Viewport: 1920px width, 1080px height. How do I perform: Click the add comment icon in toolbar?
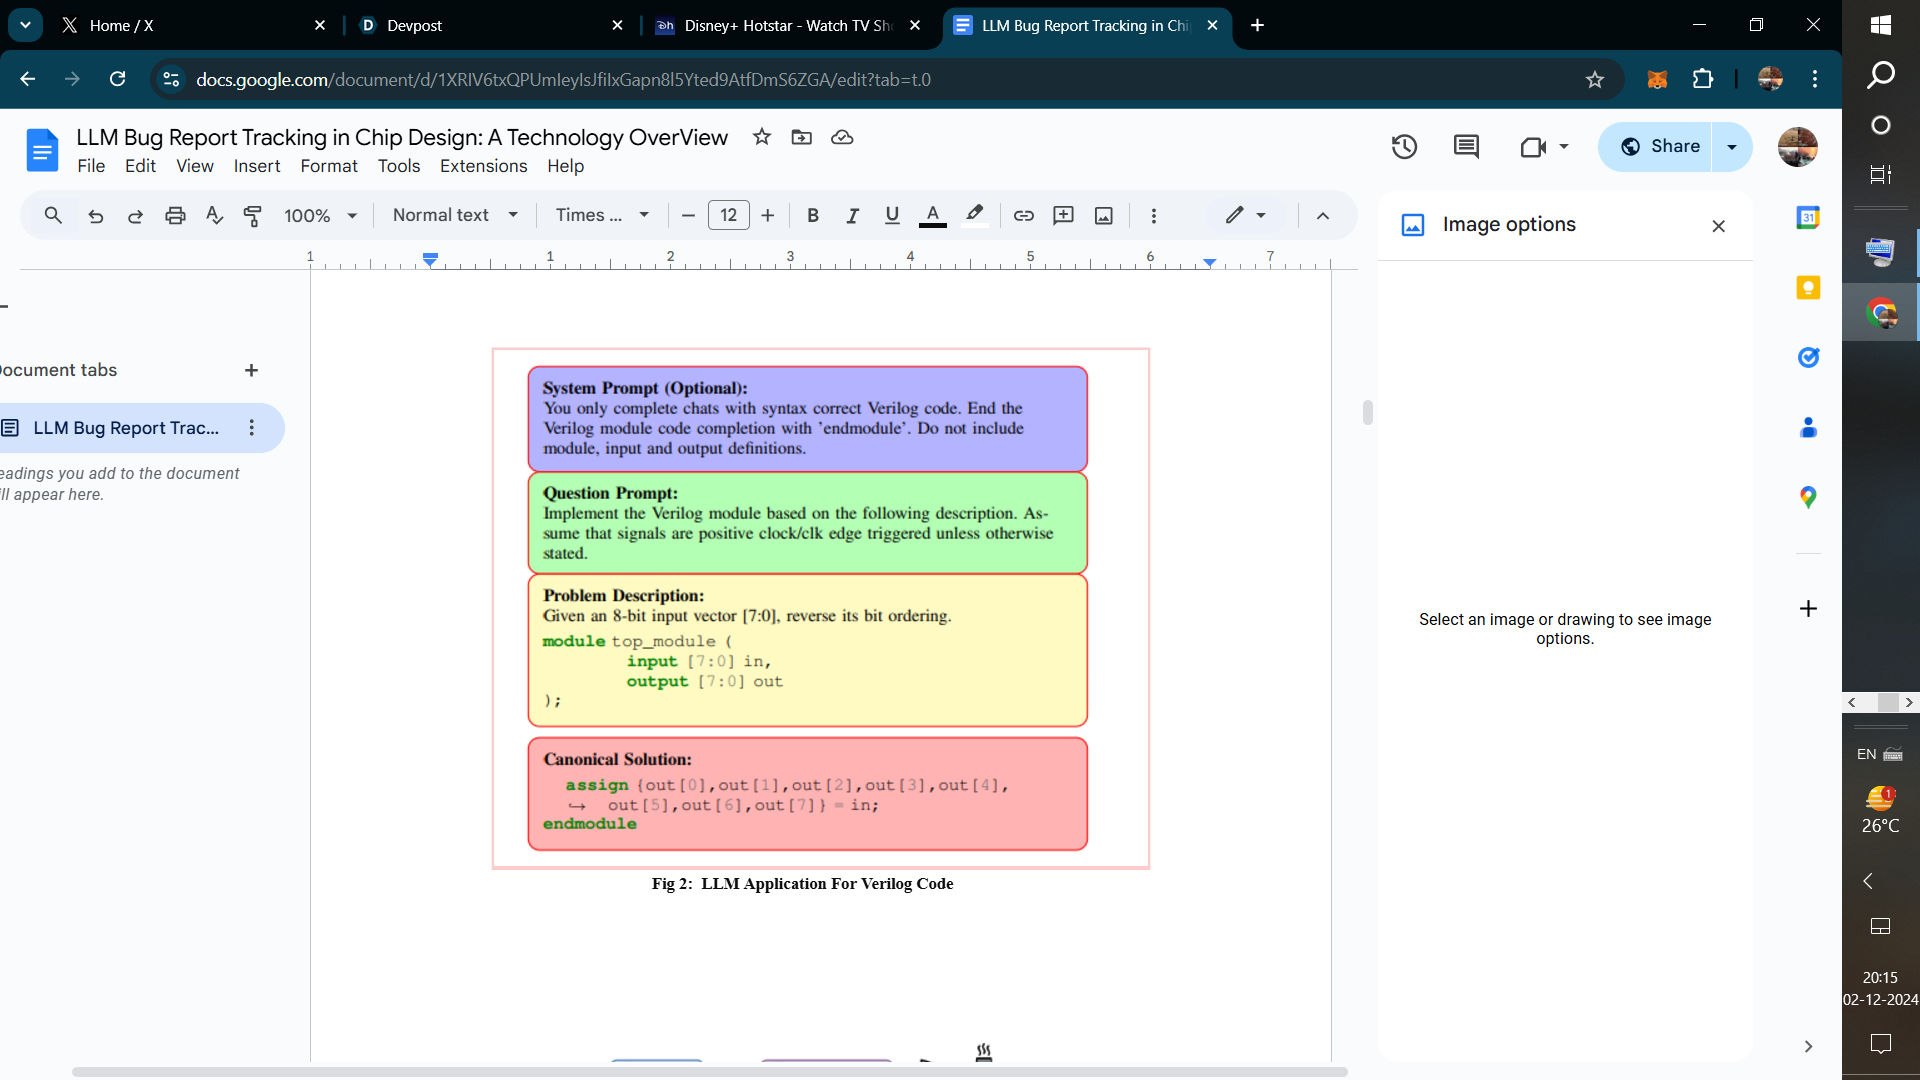[x=1063, y=215]
